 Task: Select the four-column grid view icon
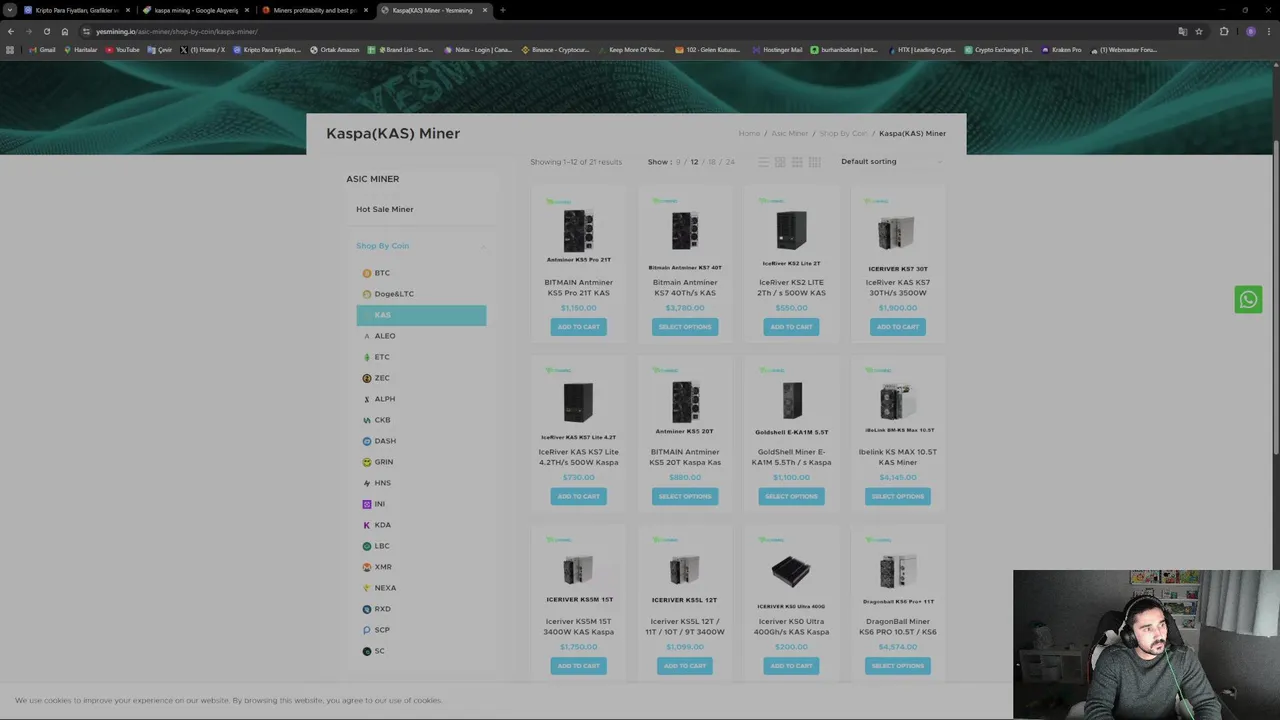pos(814,162)
